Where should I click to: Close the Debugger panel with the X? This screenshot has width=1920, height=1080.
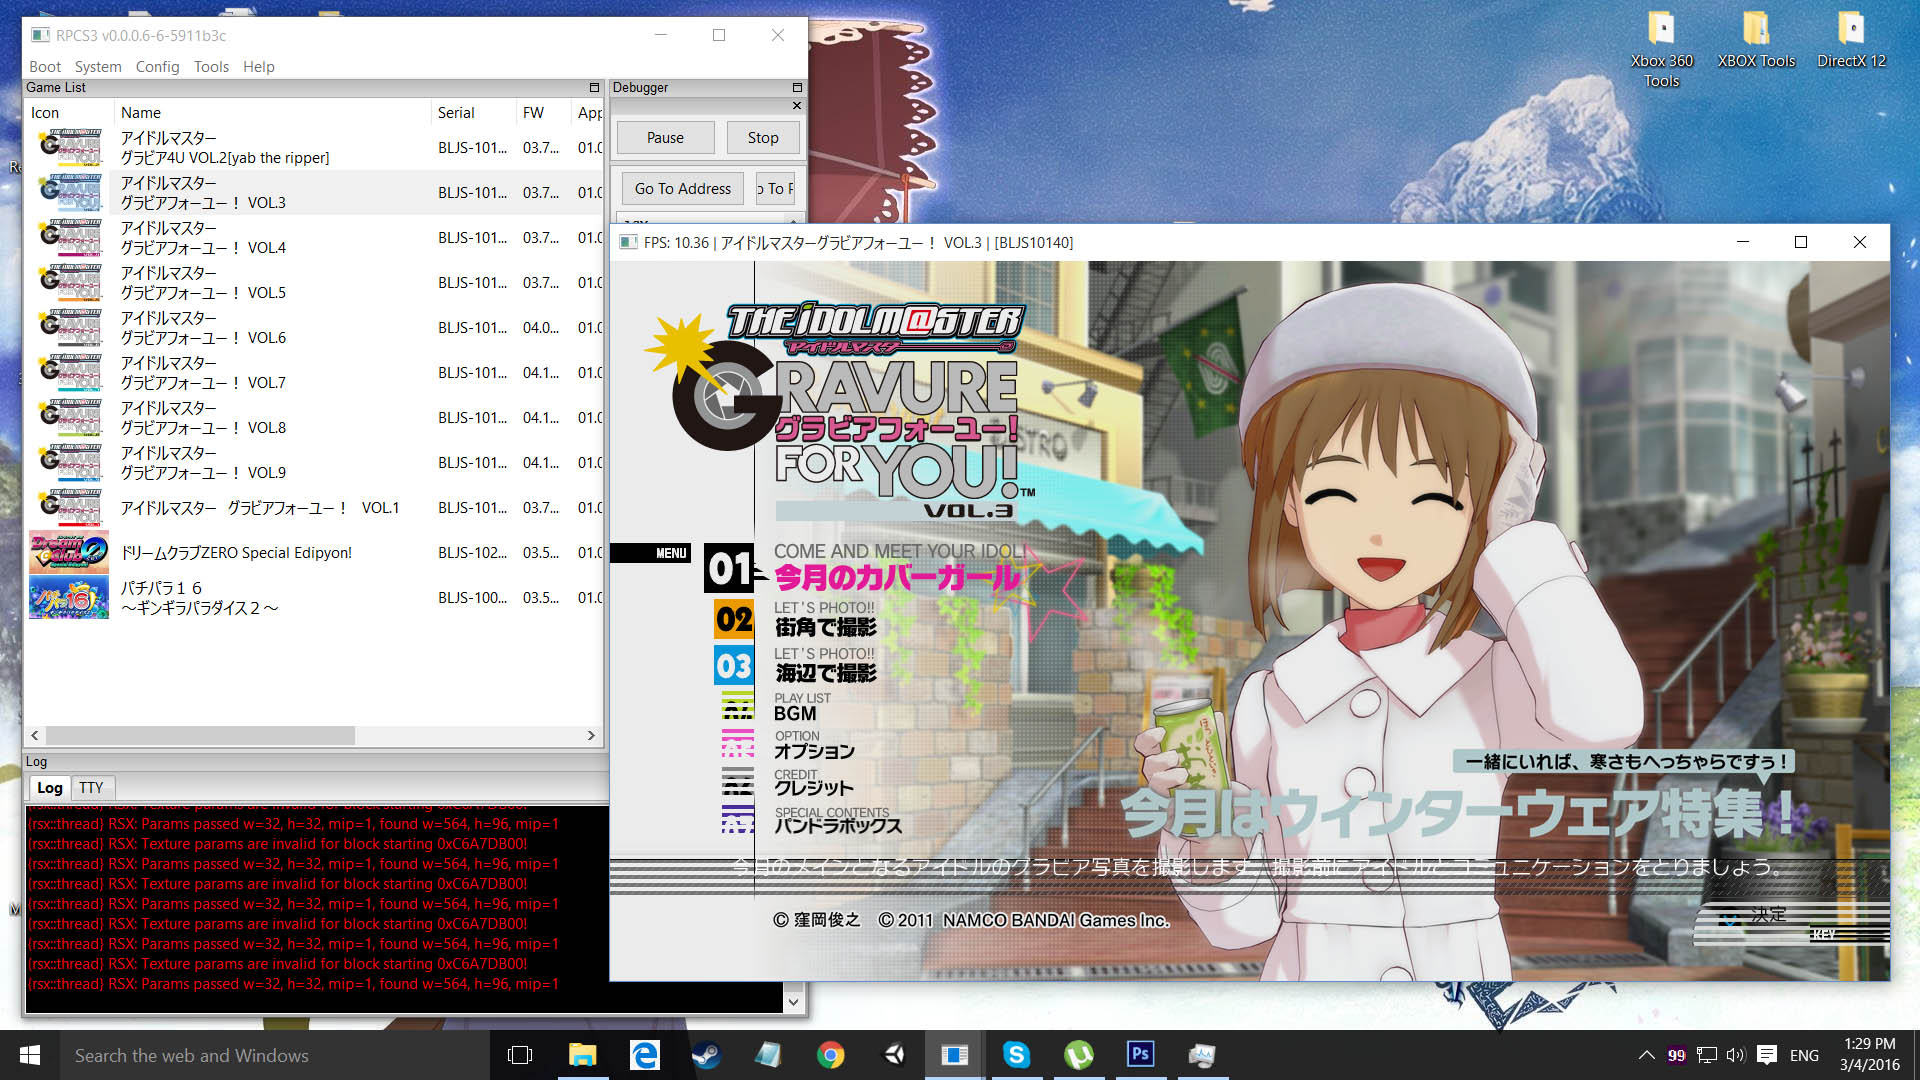pos(796,105)
